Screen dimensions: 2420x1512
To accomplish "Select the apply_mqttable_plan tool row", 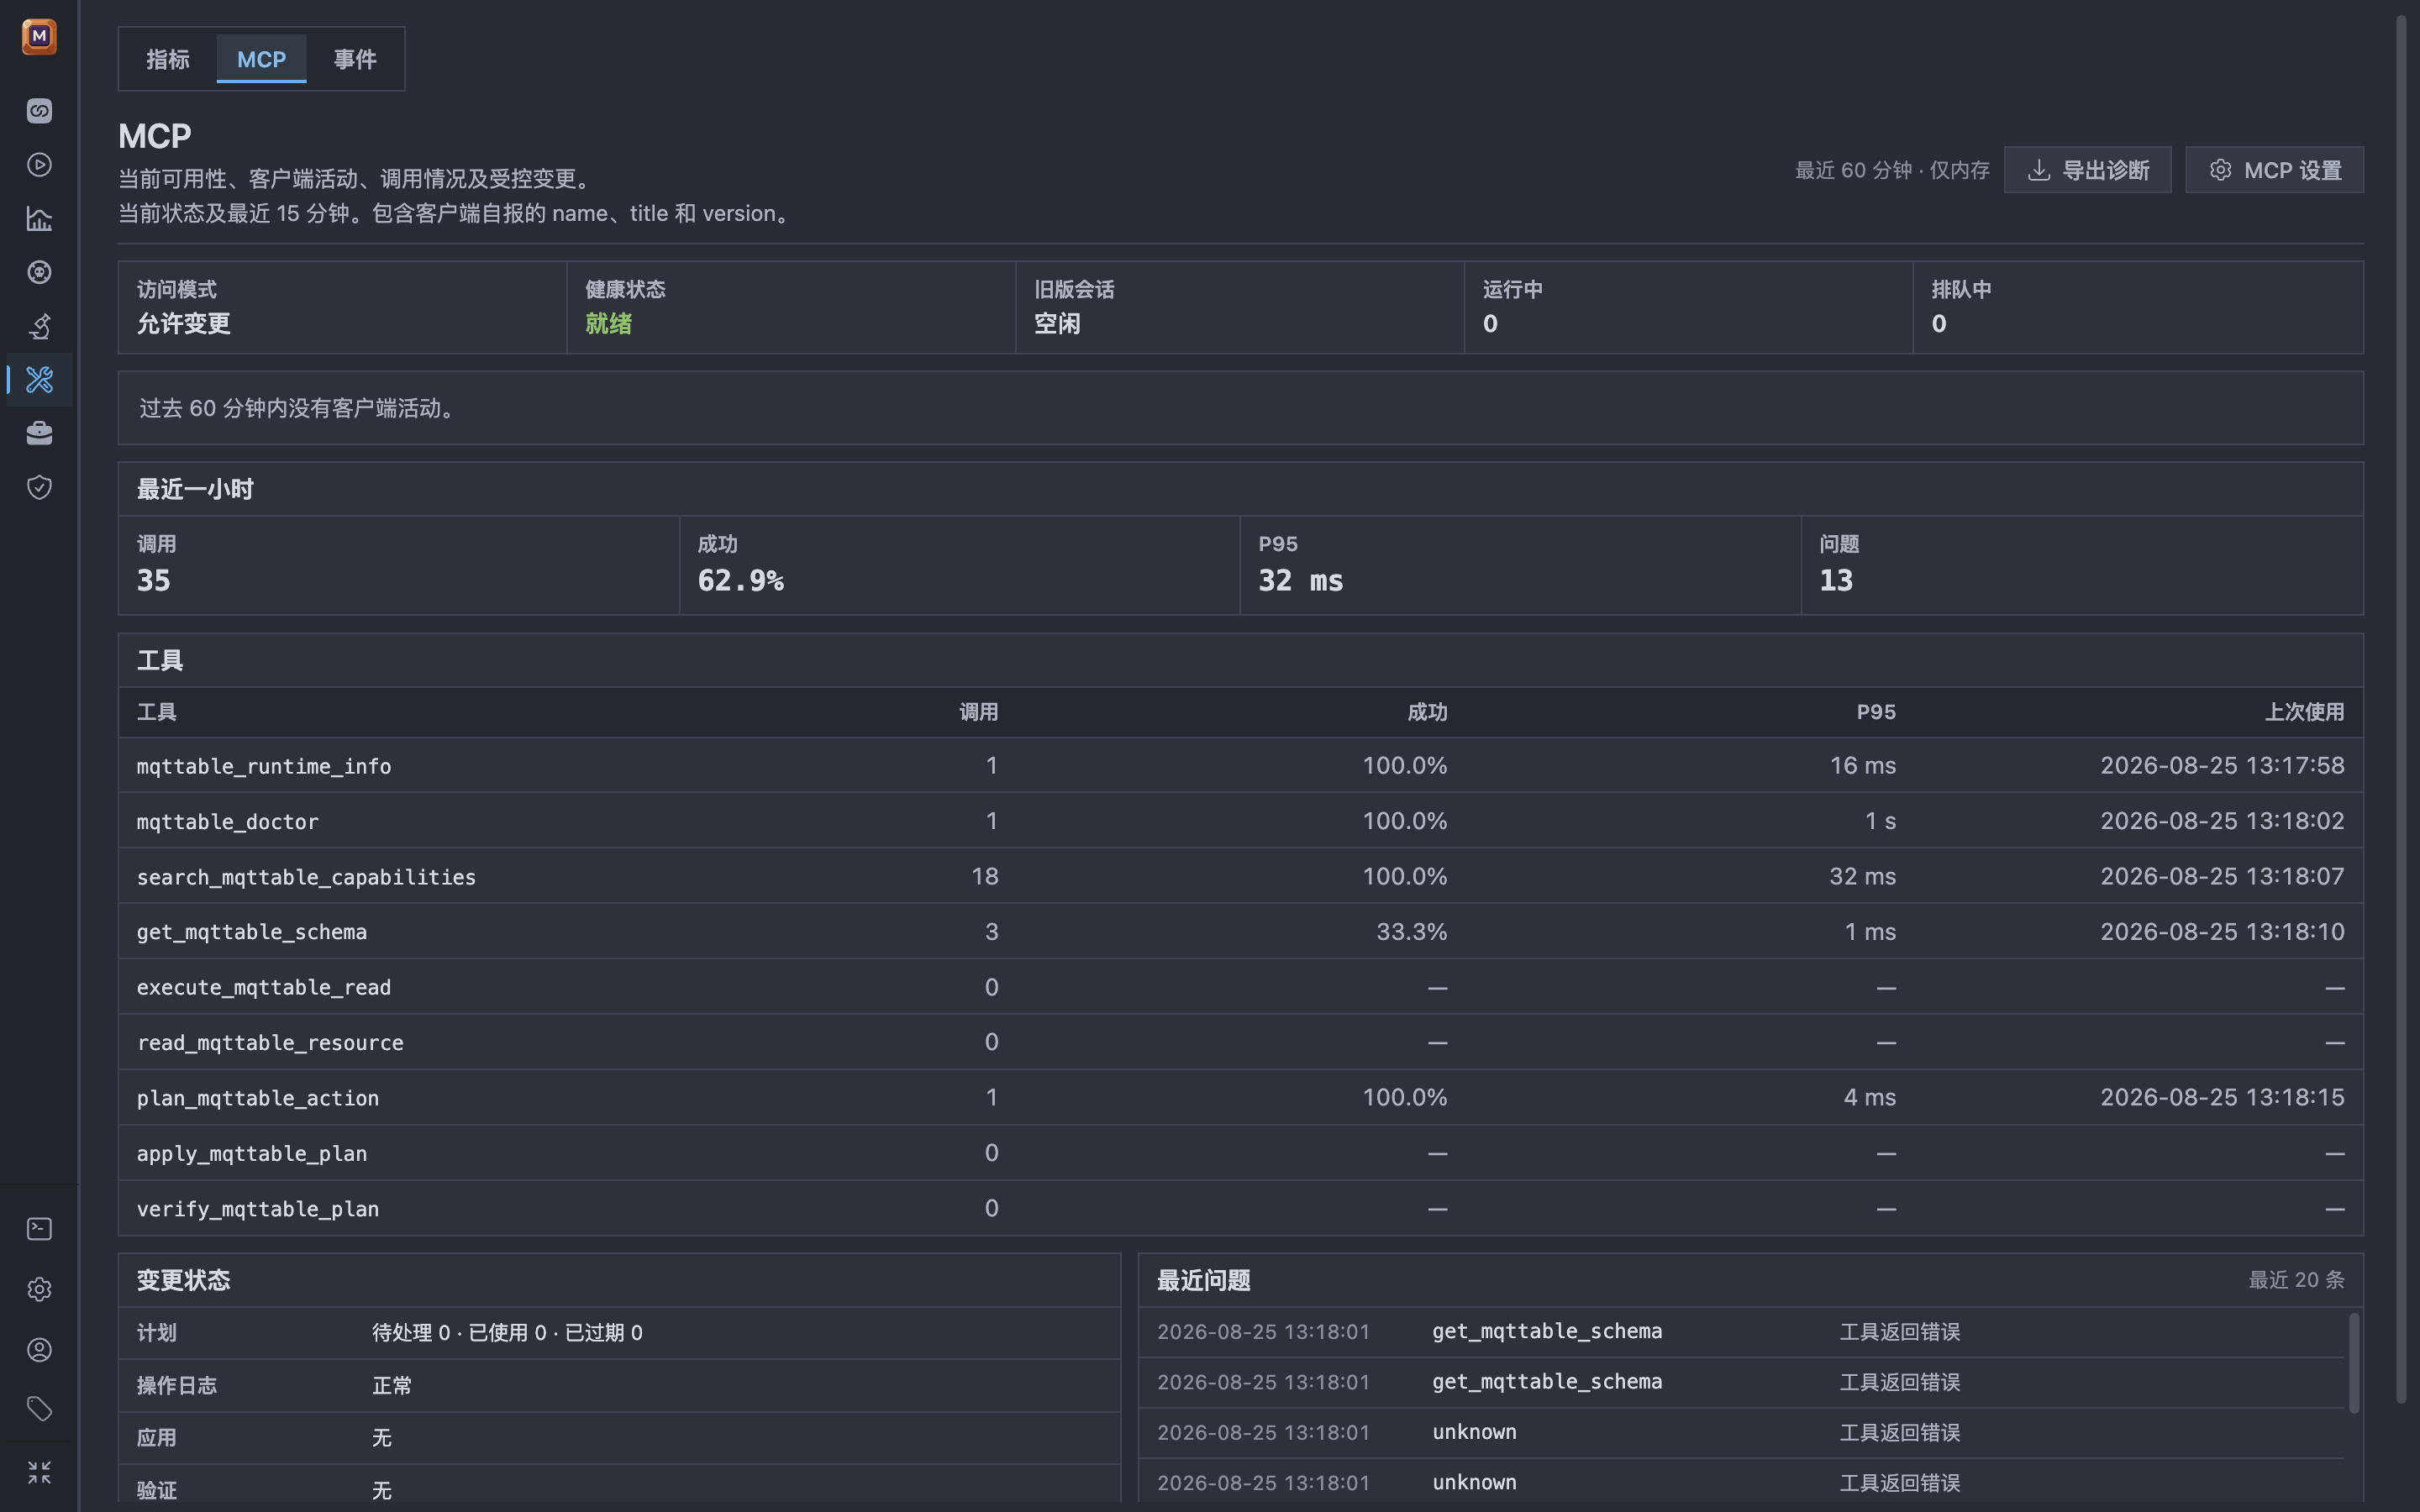I will (1241, 1153).
